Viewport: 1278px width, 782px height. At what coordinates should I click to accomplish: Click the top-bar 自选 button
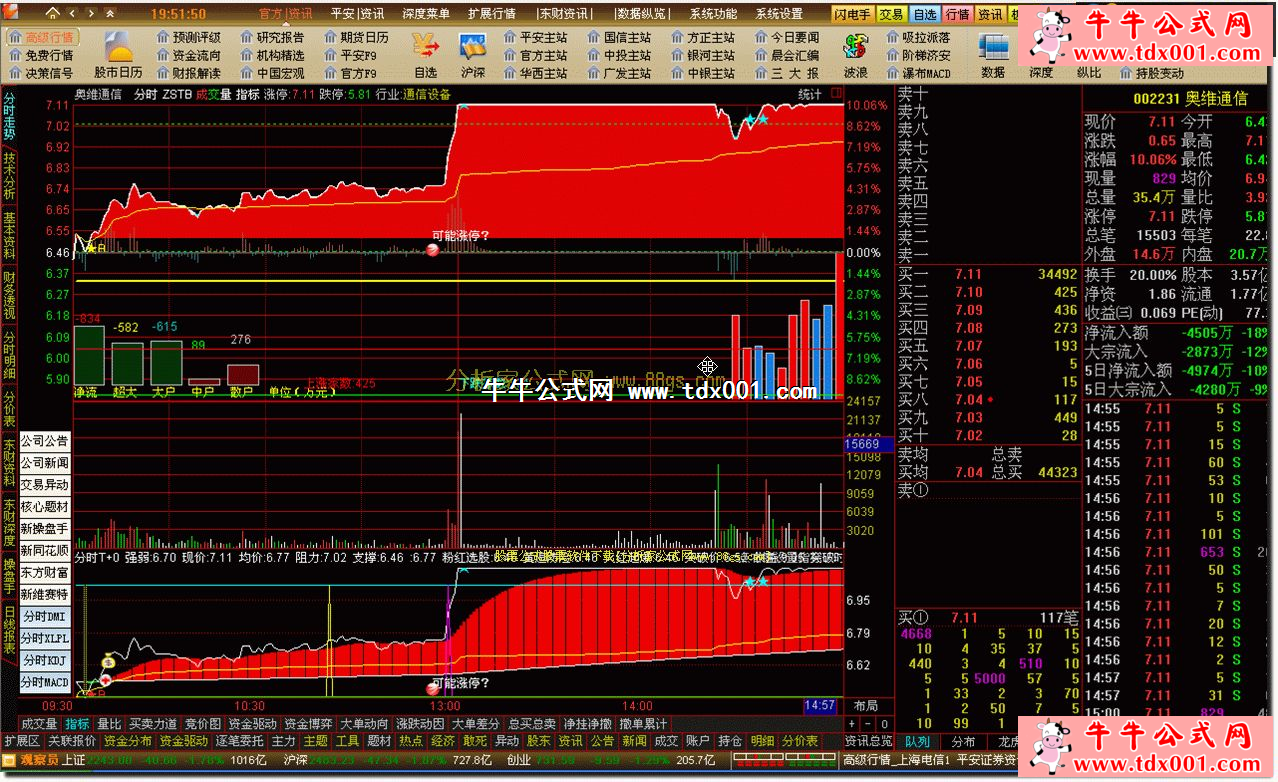[925, 15]
